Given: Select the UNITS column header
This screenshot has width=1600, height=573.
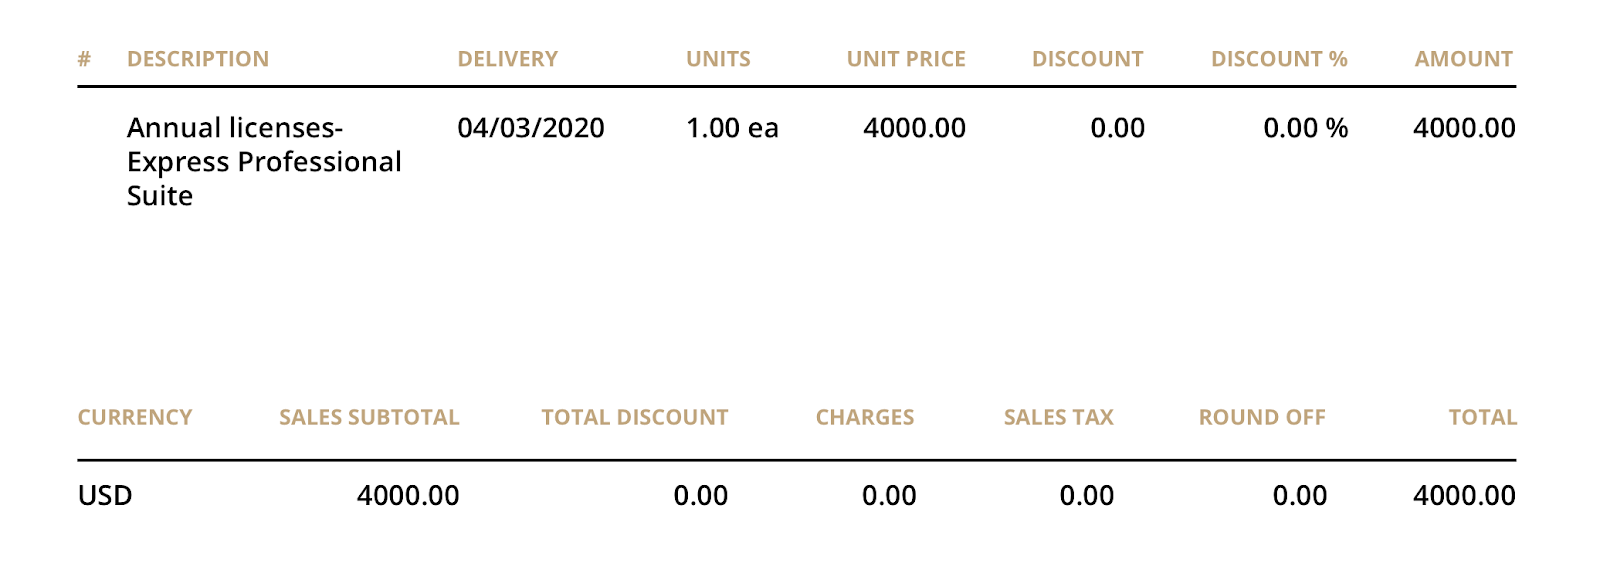Looking at the screenshot, I should point(718,59).
